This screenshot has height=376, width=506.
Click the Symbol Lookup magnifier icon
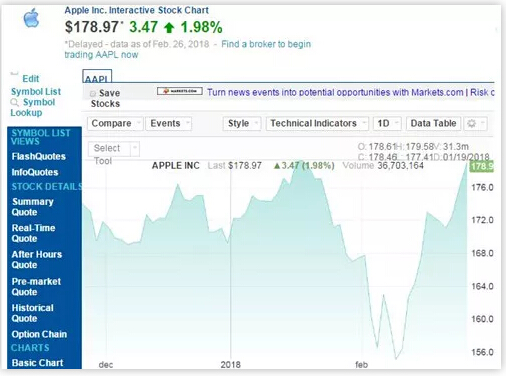pyautogui.click(x=14, y=102)
